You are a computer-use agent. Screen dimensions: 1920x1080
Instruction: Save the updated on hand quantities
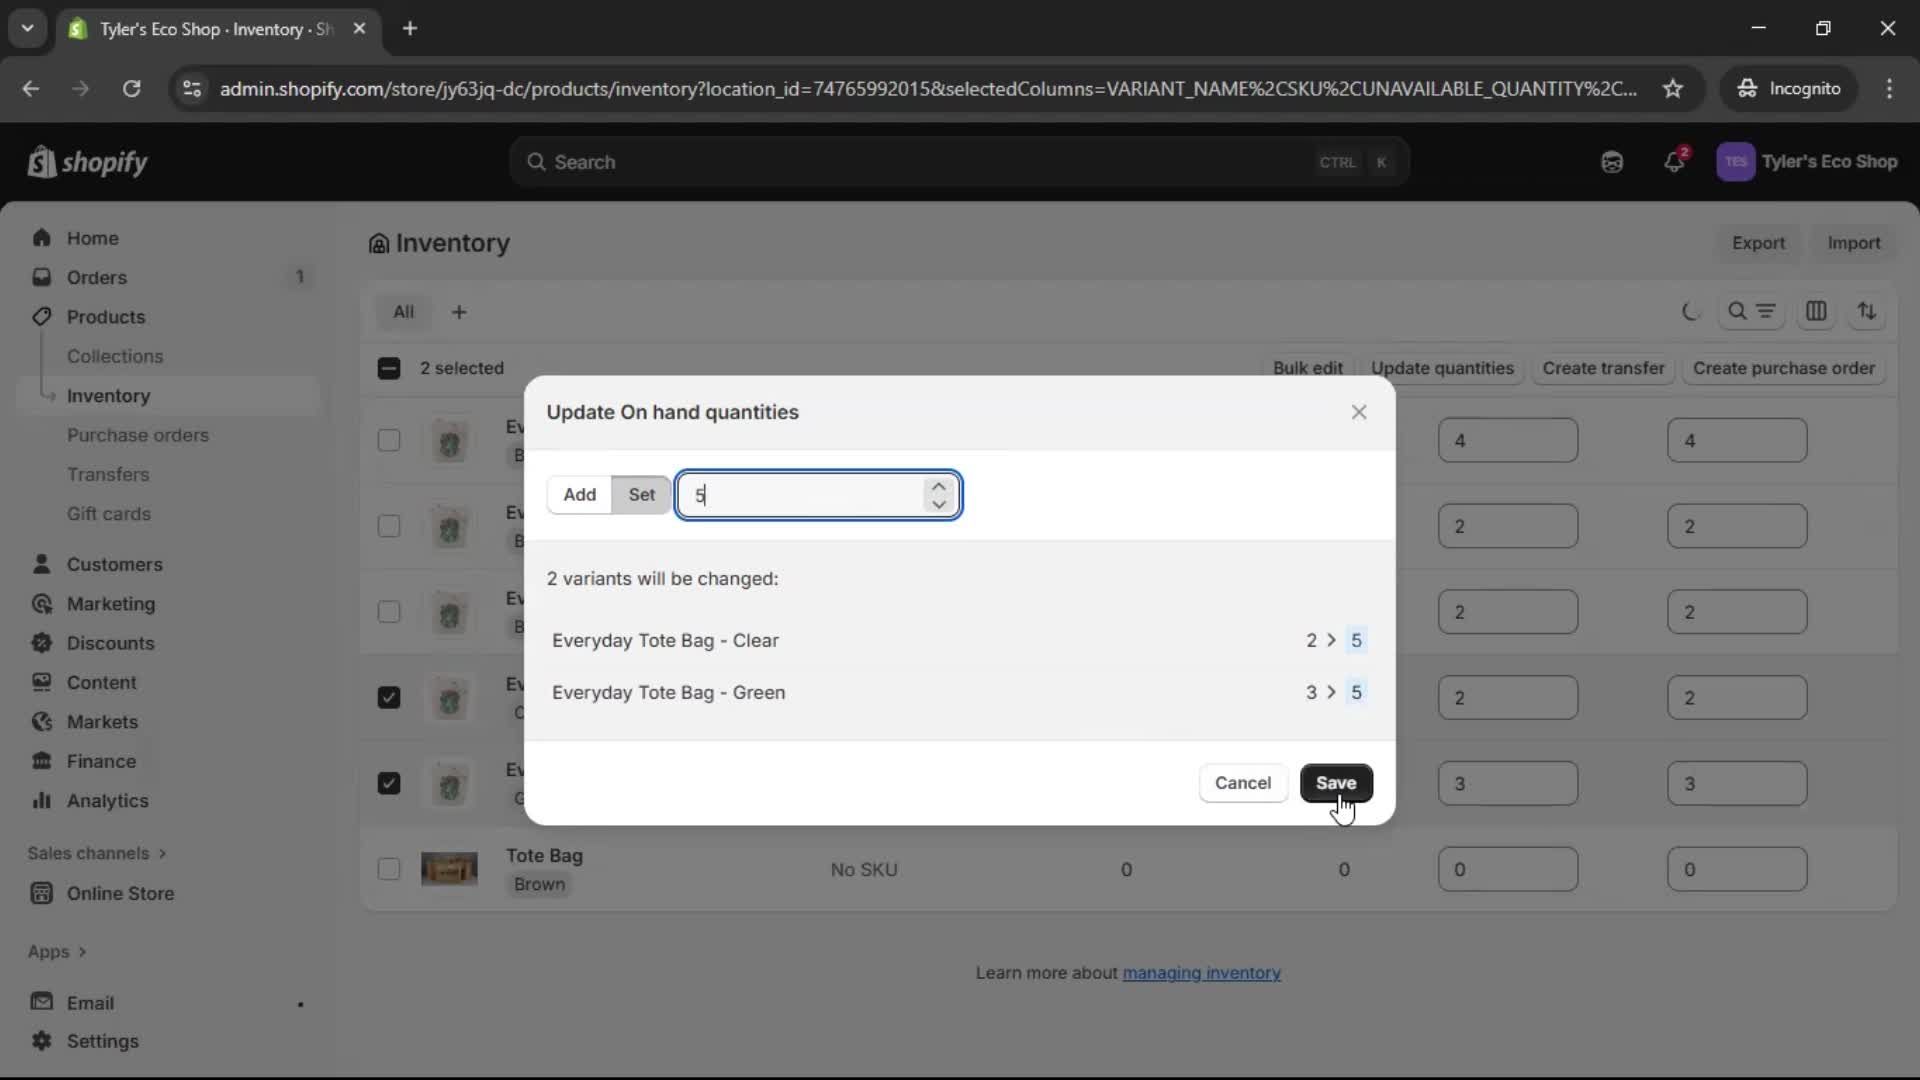(x=1336, y=783)
